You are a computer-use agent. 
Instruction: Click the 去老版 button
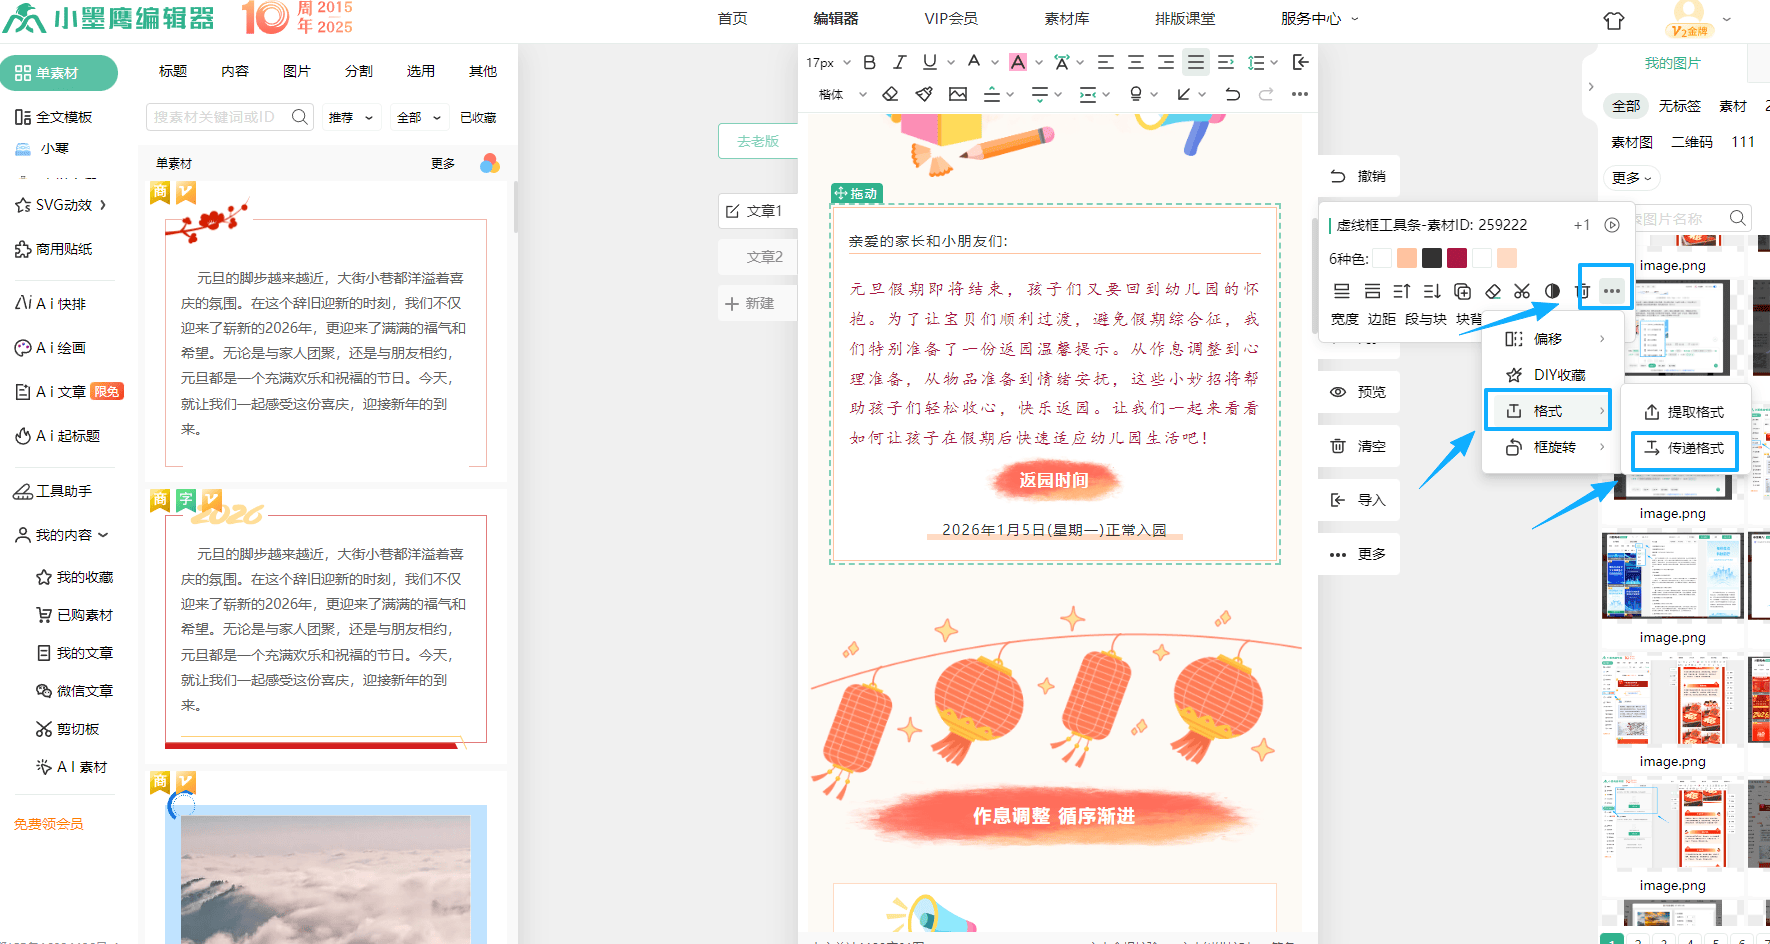click(758, 141)
